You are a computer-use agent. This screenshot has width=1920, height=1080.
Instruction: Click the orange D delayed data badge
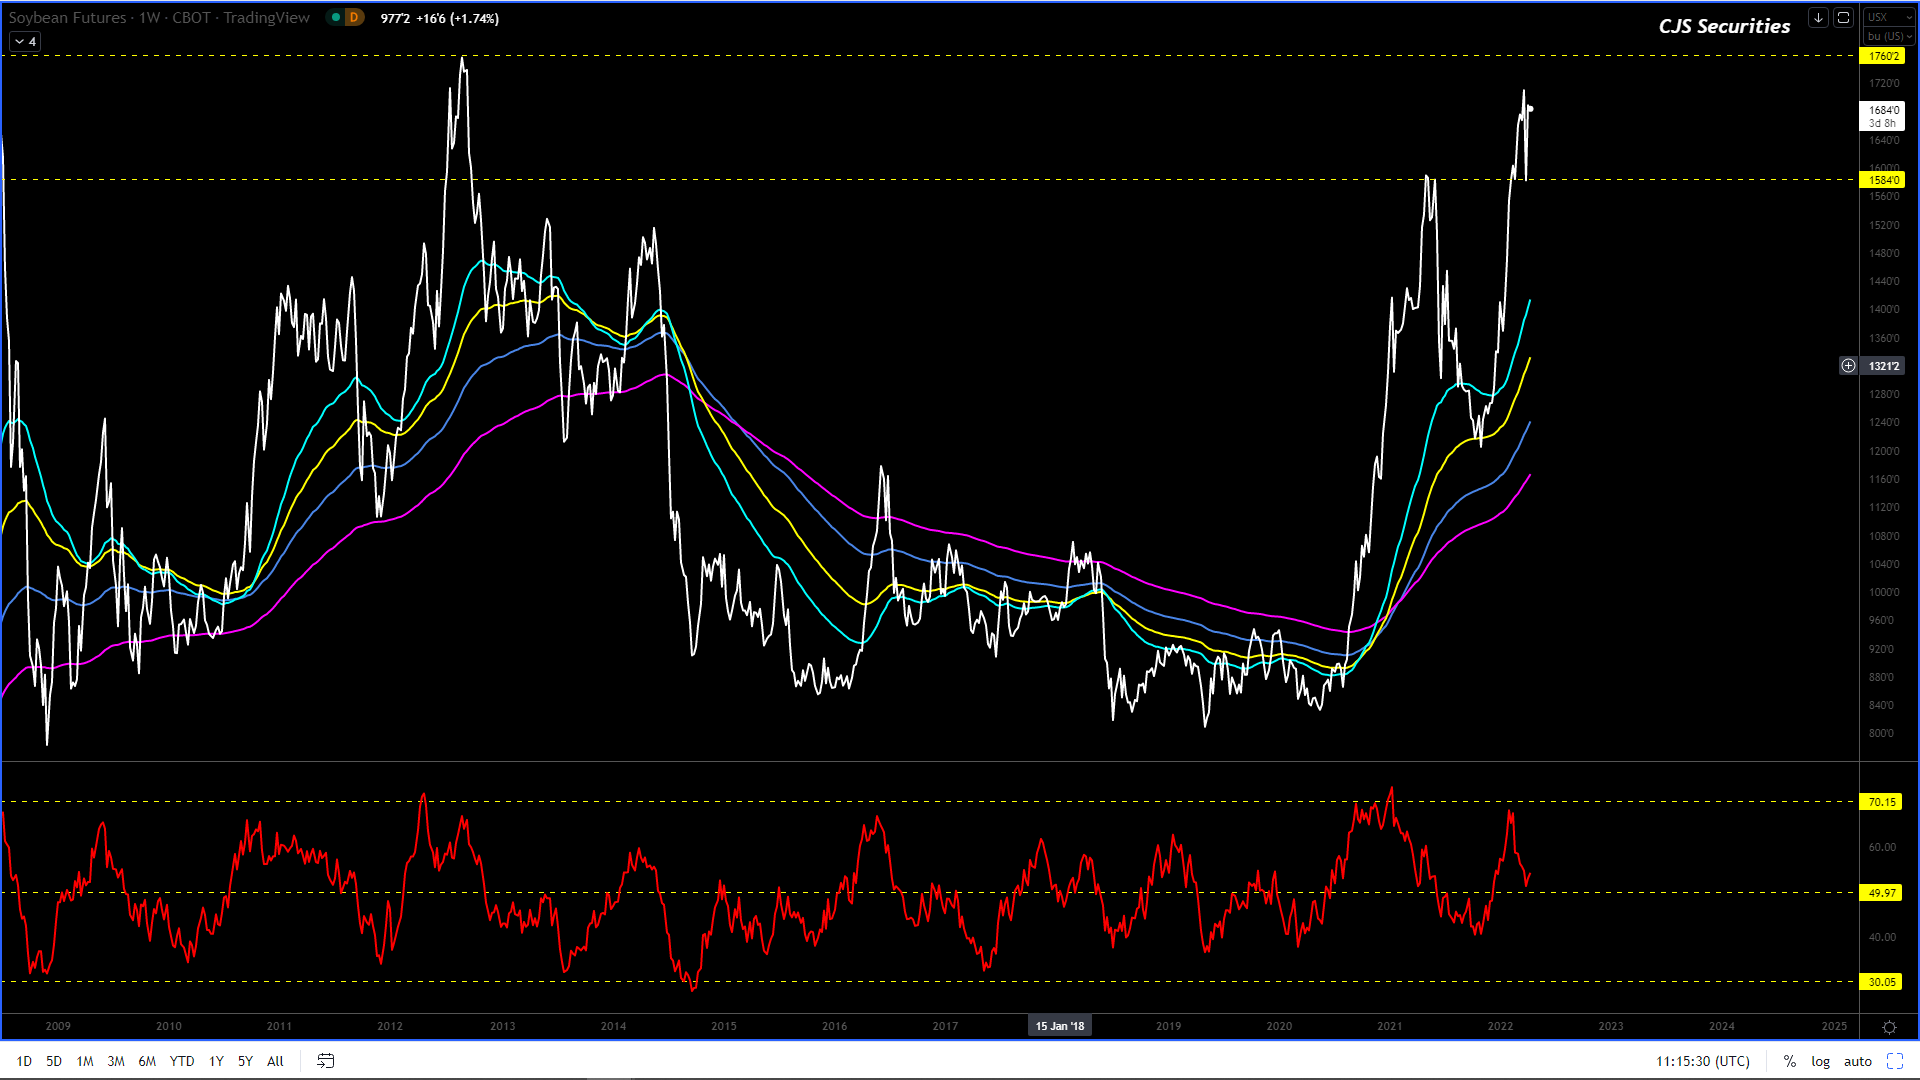point(354,18)
